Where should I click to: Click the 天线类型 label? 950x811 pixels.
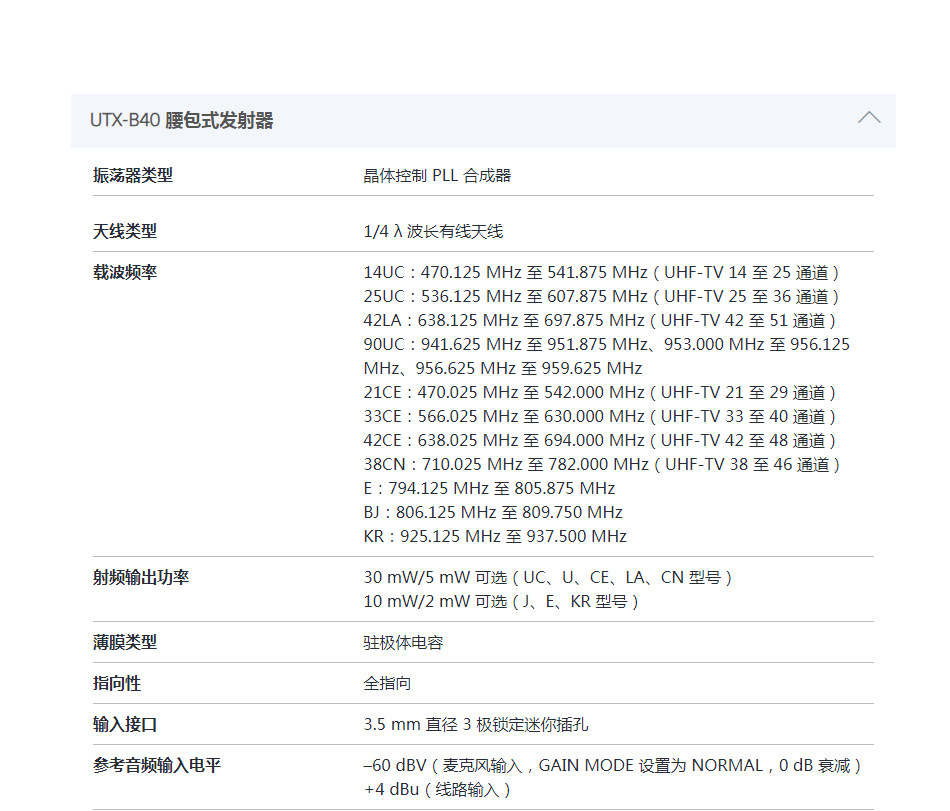point(125,231)
